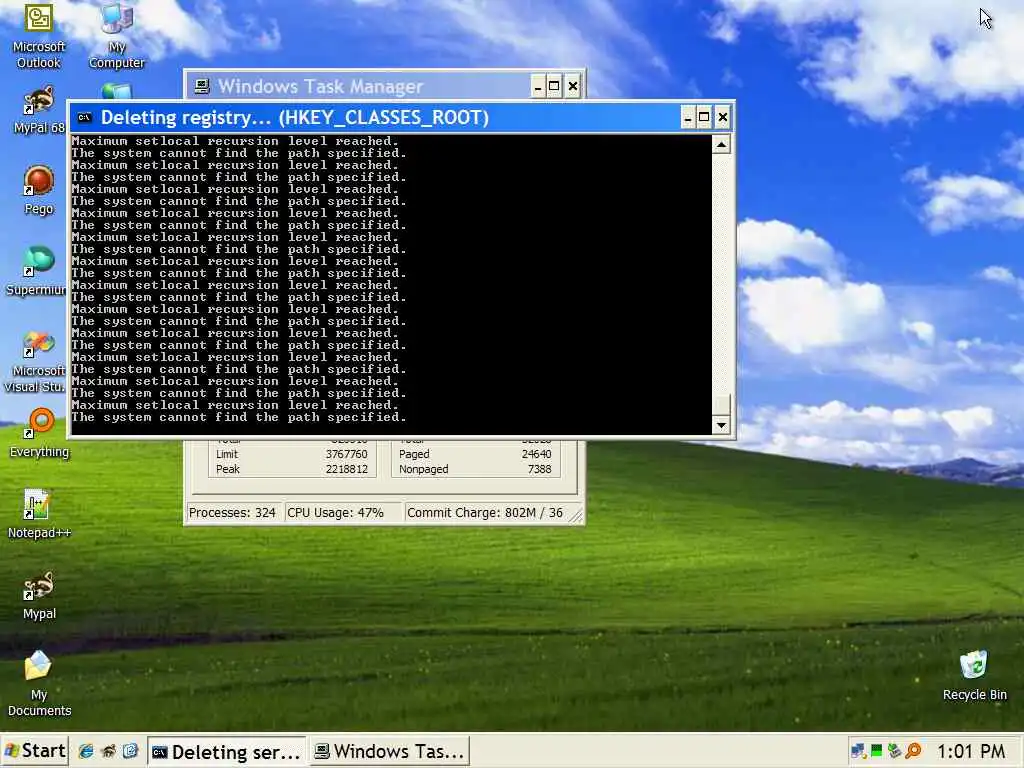Select the MyPal 68 desktop shortcut

coord(39,110)
